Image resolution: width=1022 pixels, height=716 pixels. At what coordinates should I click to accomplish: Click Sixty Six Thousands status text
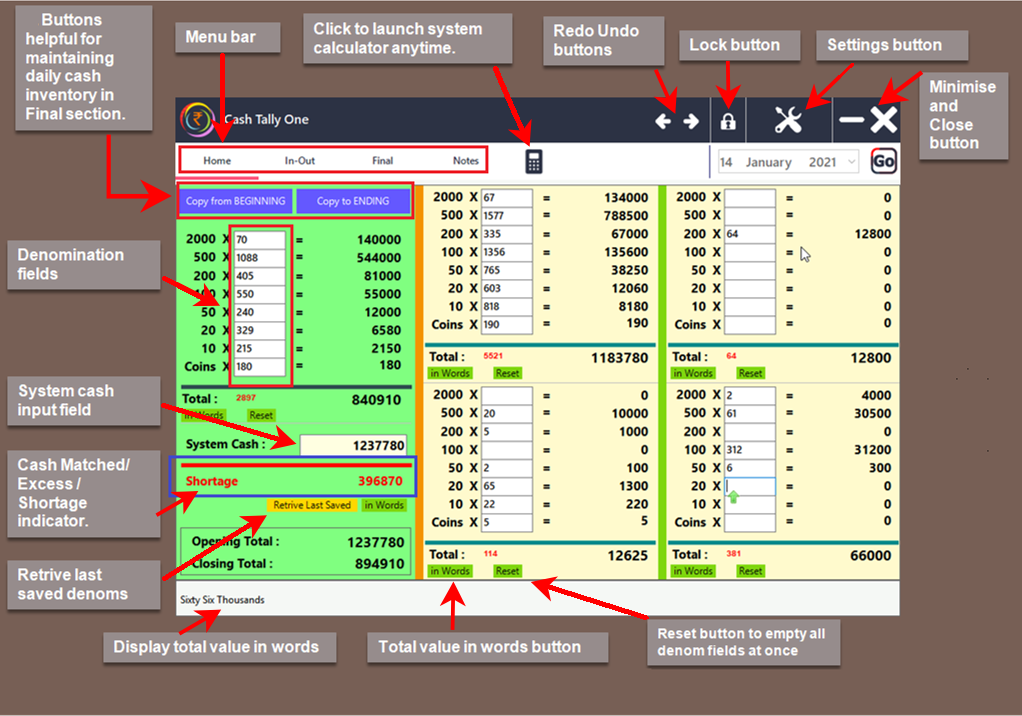(222, 599)
